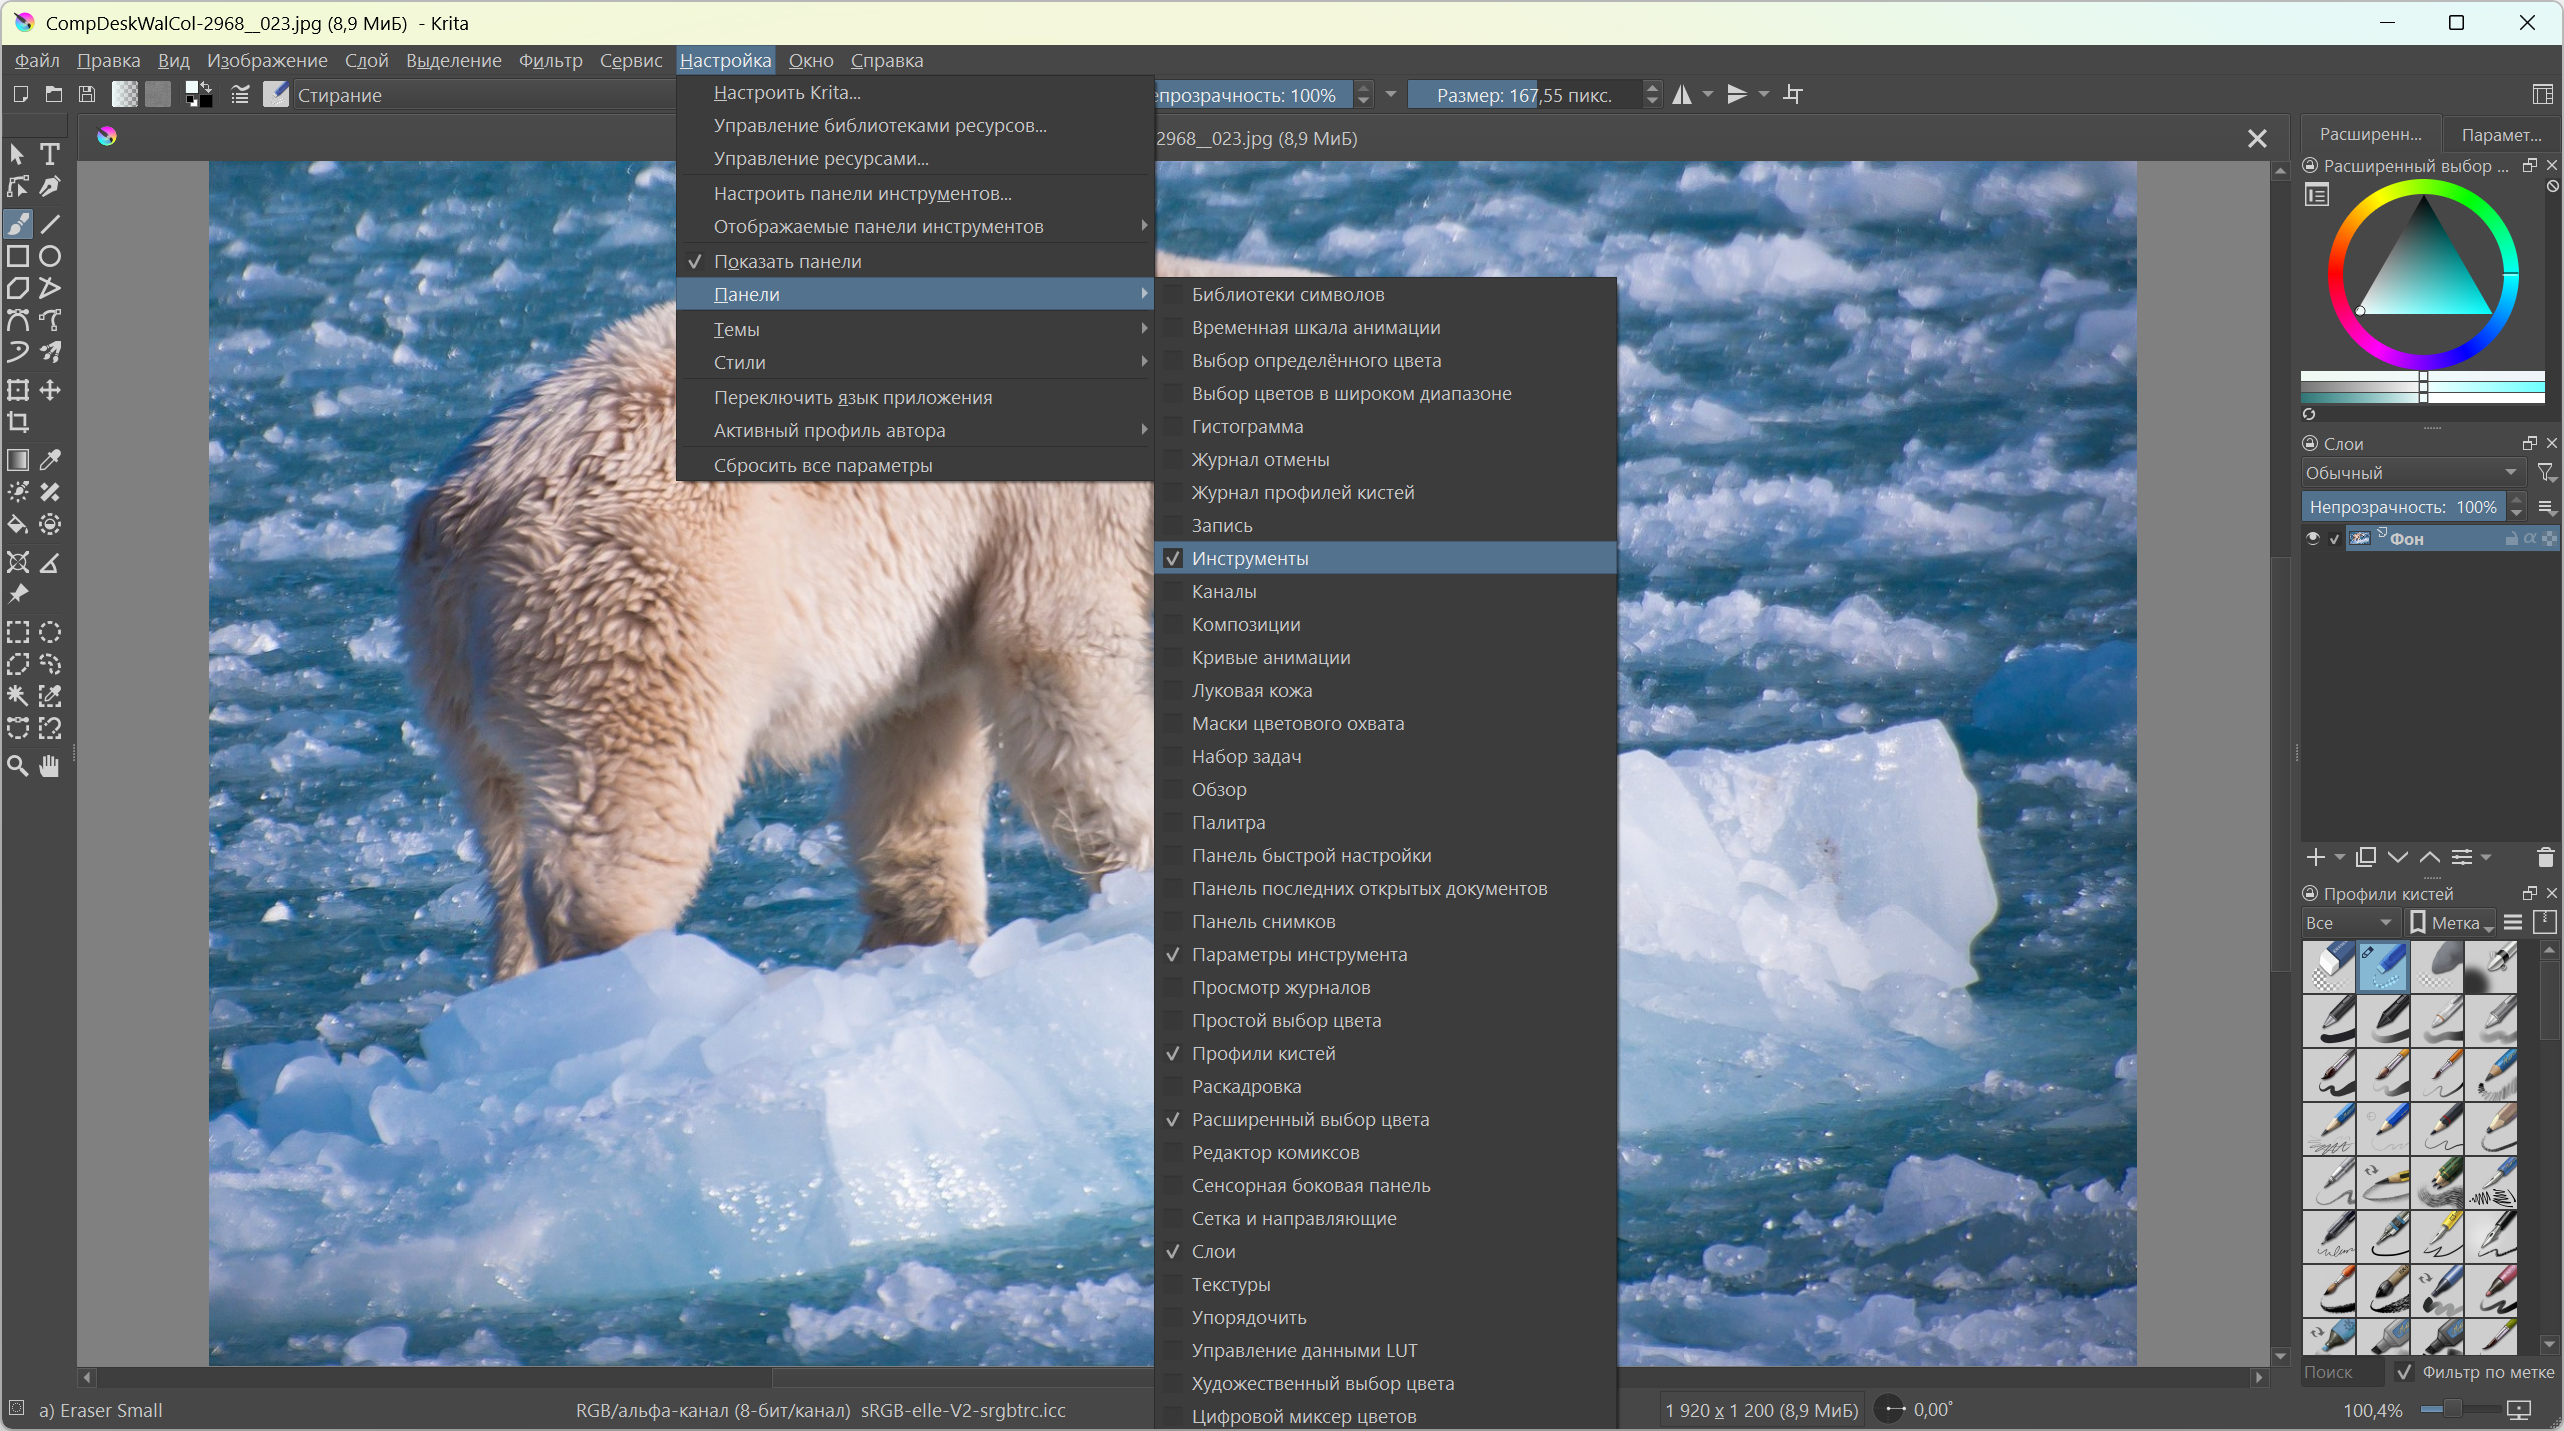Select the Zoom magnifier tool

tap(18, 766)
